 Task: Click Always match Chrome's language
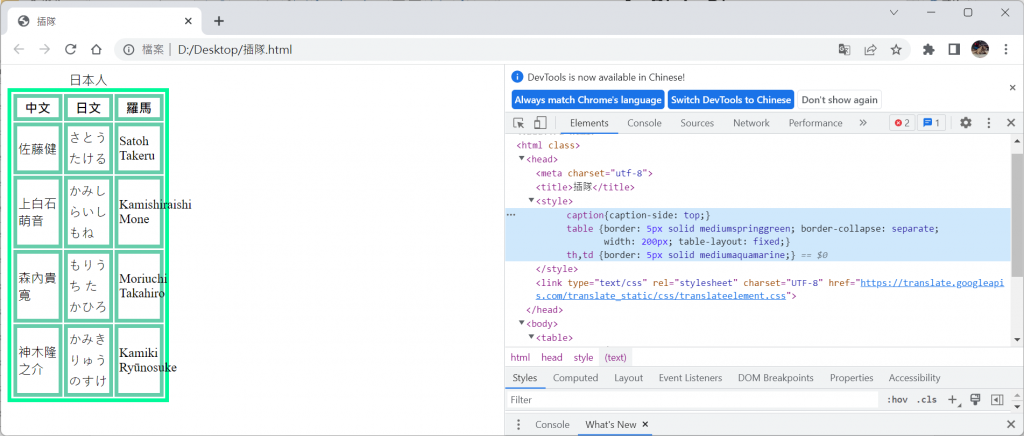(588, 100)
